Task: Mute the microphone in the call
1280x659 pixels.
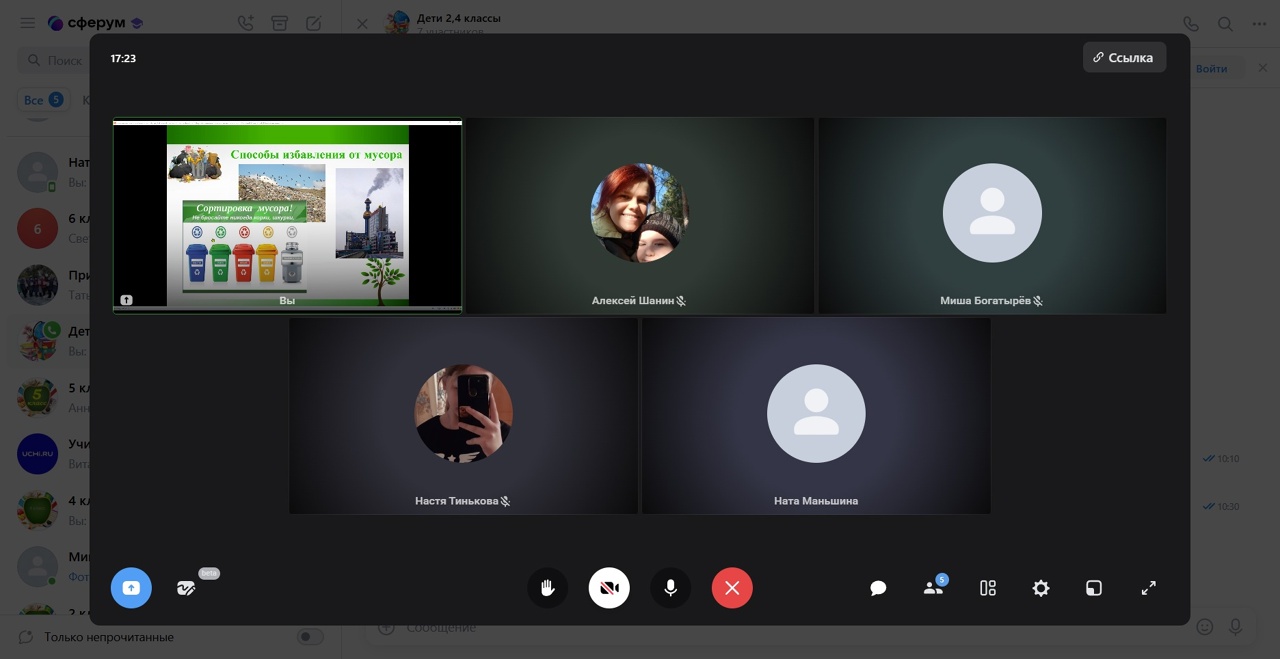Action: click(x=671, y=588)
